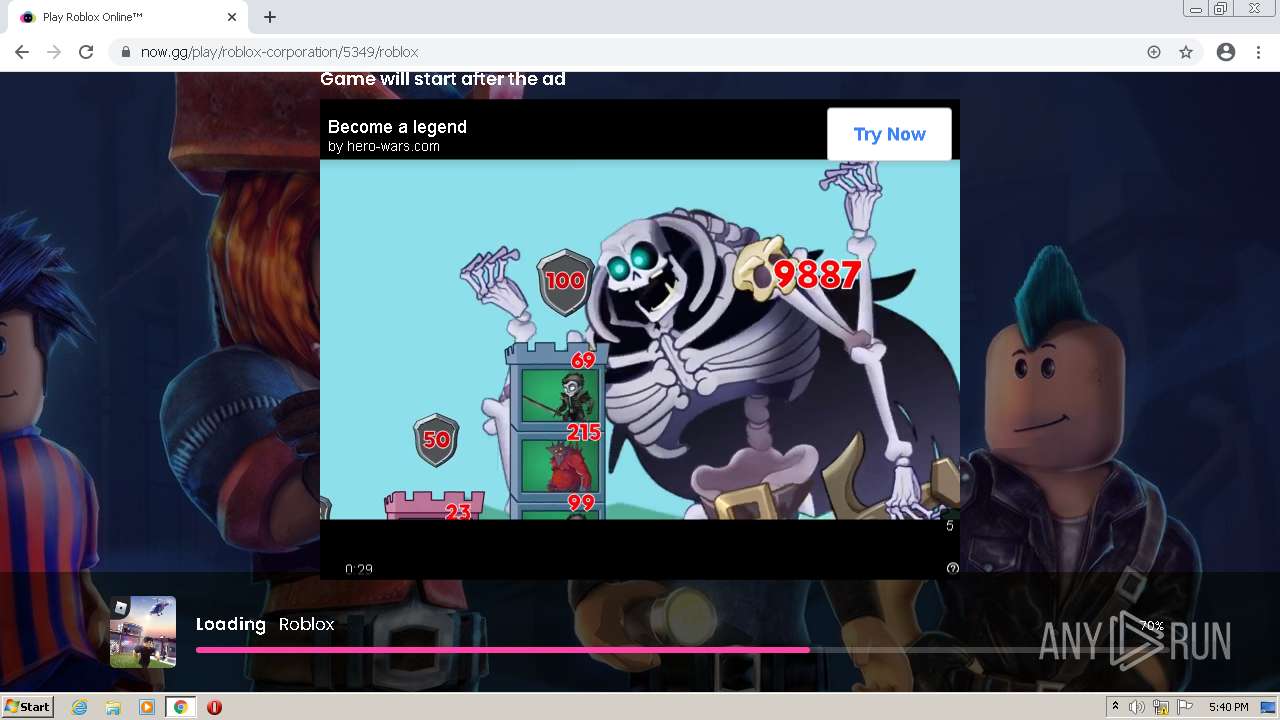Open the hero-wars.com advertiser link
1280x720 pixels.
click(384, 146)
